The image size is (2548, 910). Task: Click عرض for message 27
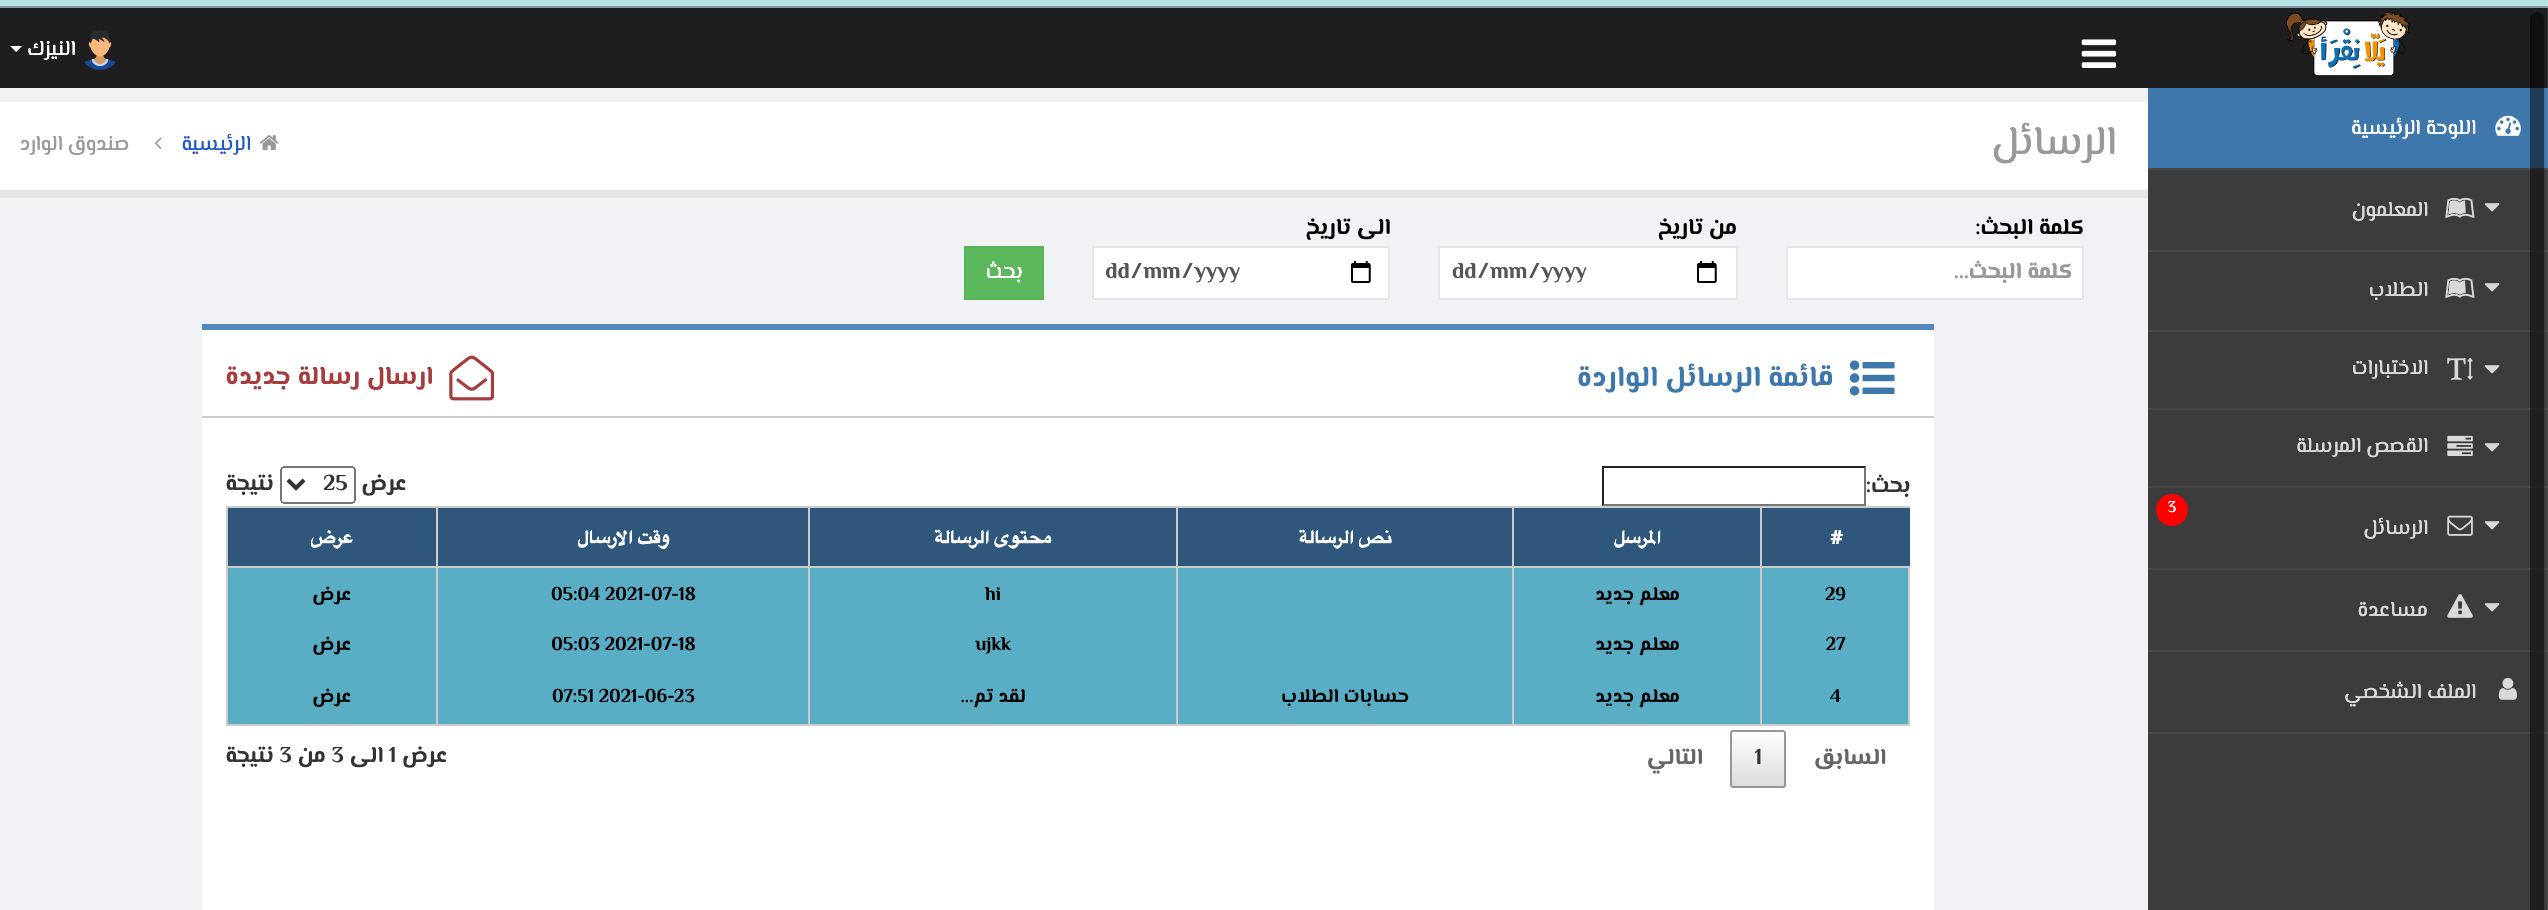[x=332, y=644]
